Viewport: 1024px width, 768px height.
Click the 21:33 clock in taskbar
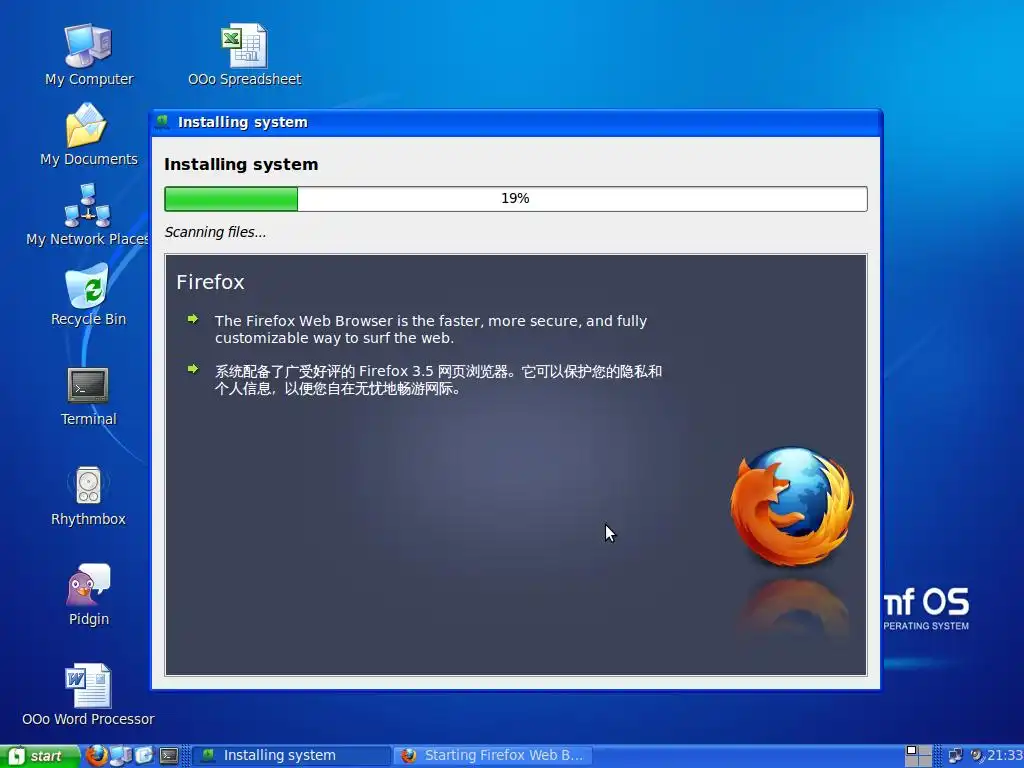pos(1005,756)
